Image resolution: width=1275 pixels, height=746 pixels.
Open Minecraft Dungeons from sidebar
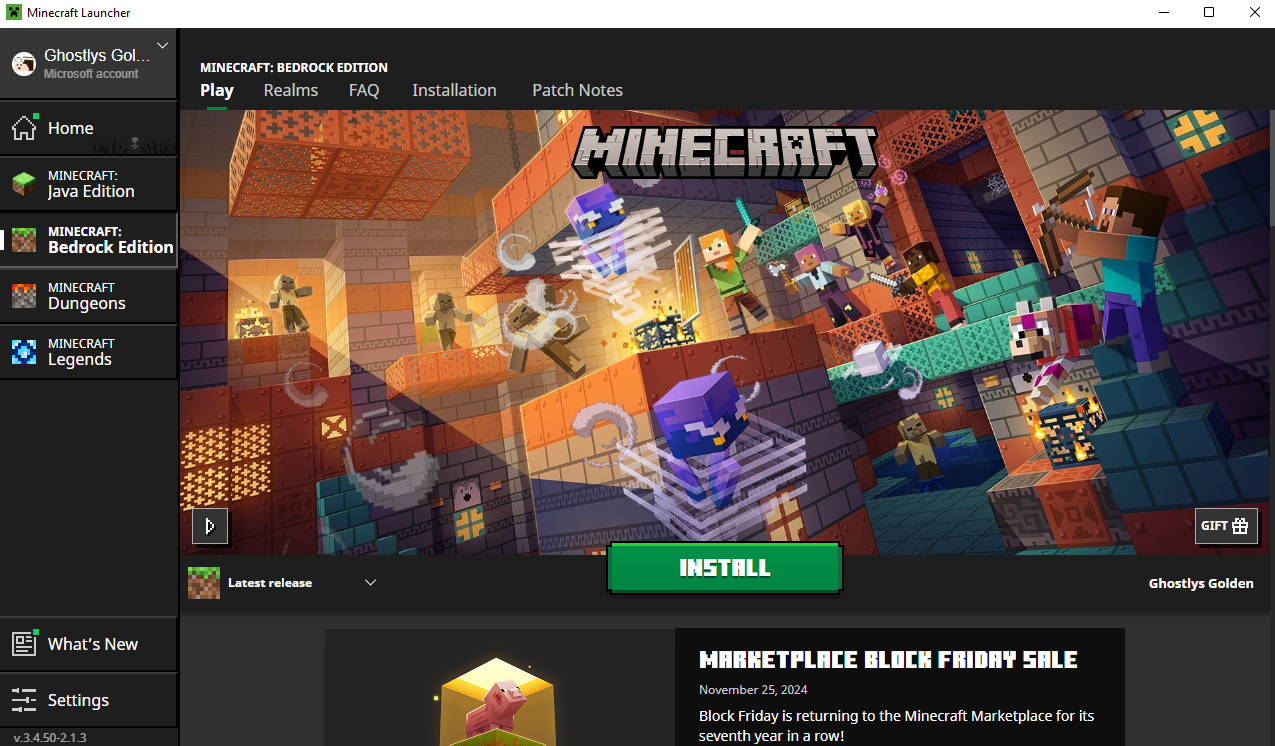tap(89, 296)
